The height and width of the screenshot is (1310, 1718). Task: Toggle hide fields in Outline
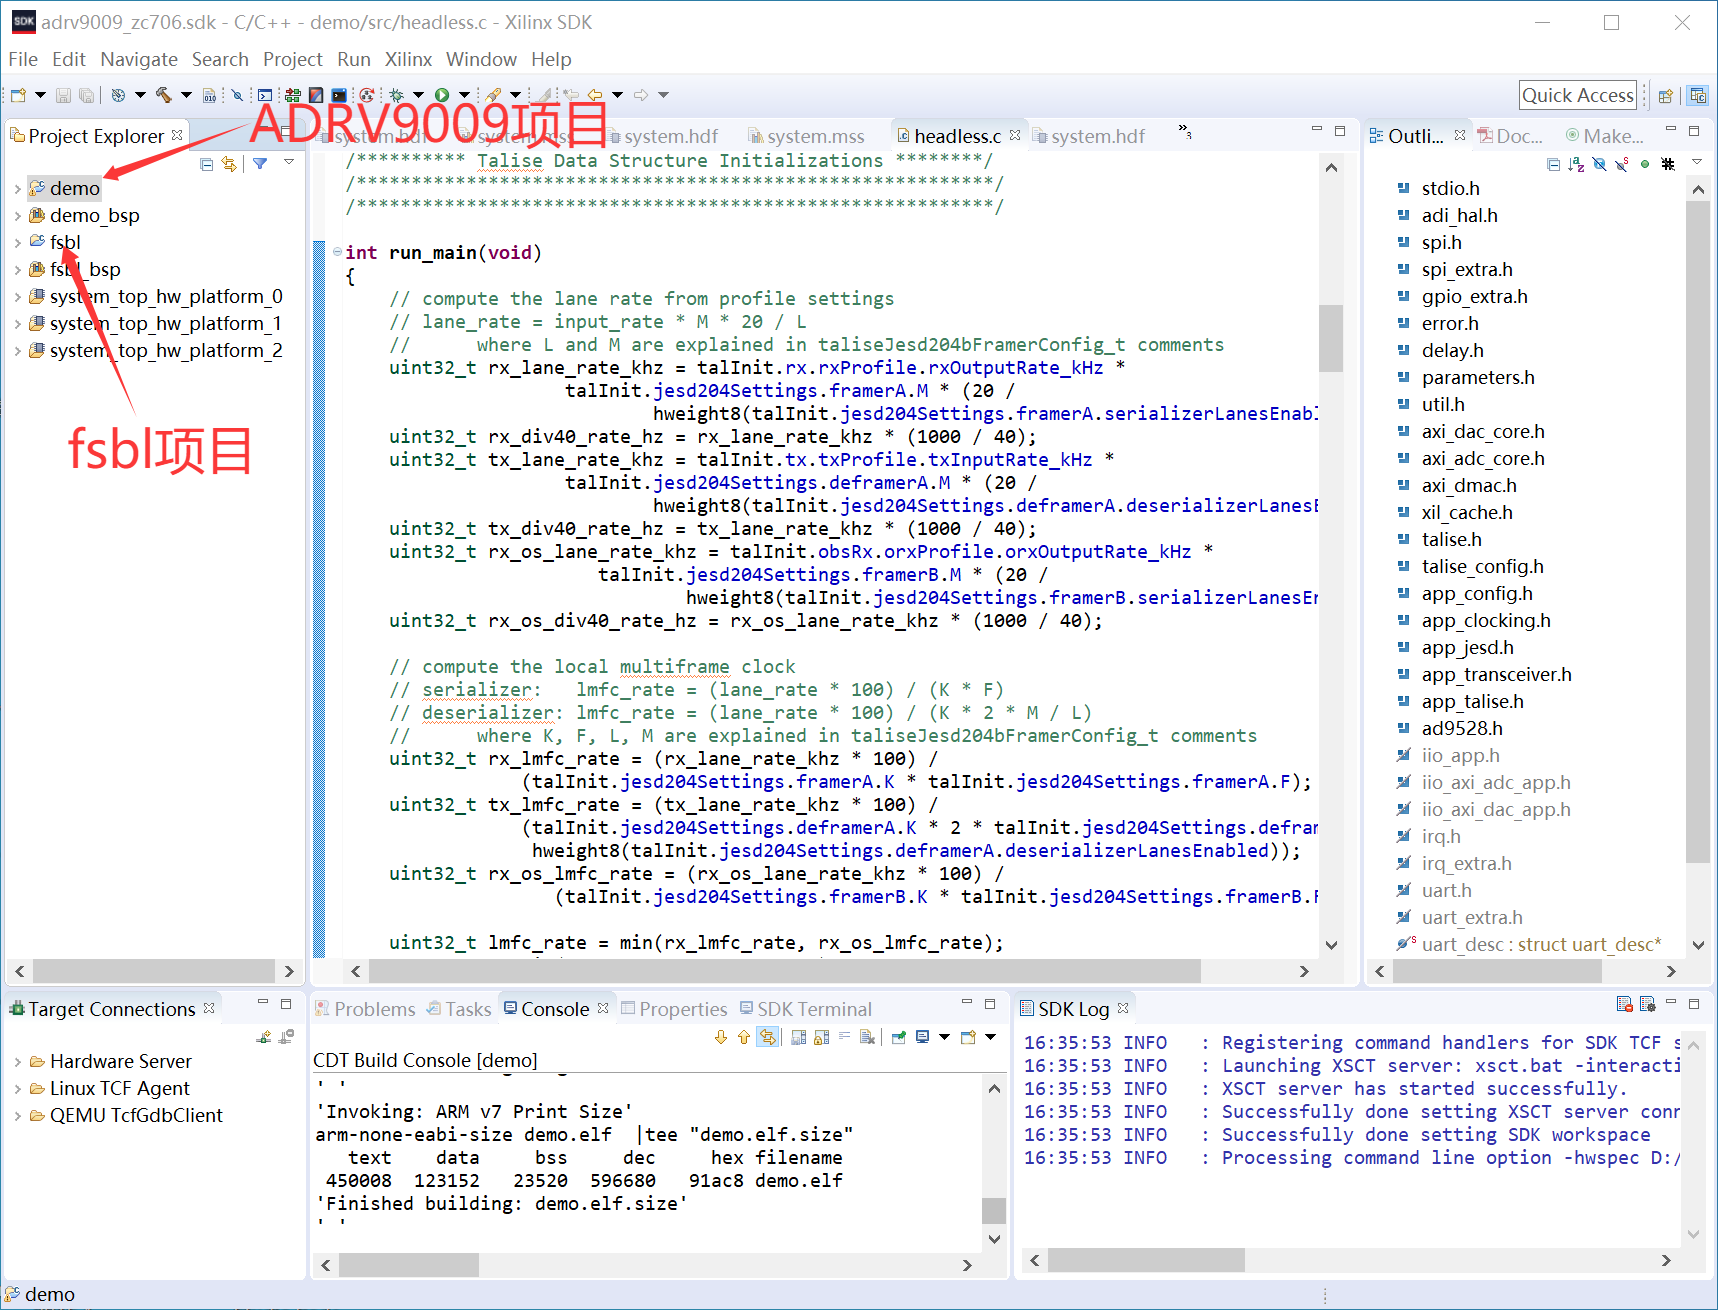tap(1599, 164)
